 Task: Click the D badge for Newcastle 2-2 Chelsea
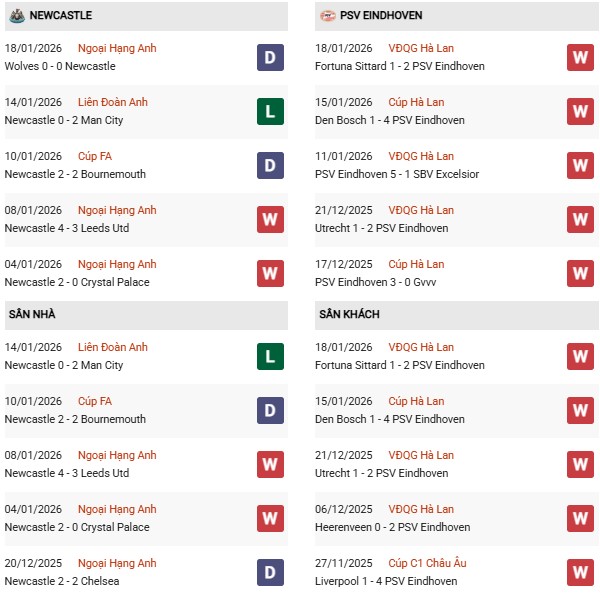pyautogui.click(x=270, y=572)
